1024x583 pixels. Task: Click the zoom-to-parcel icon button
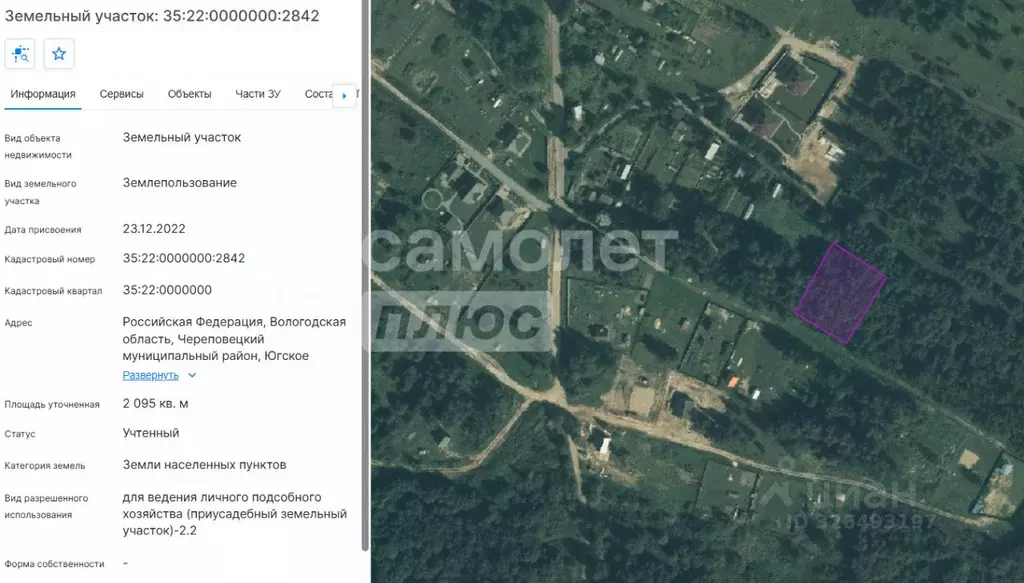coord(20,54)
